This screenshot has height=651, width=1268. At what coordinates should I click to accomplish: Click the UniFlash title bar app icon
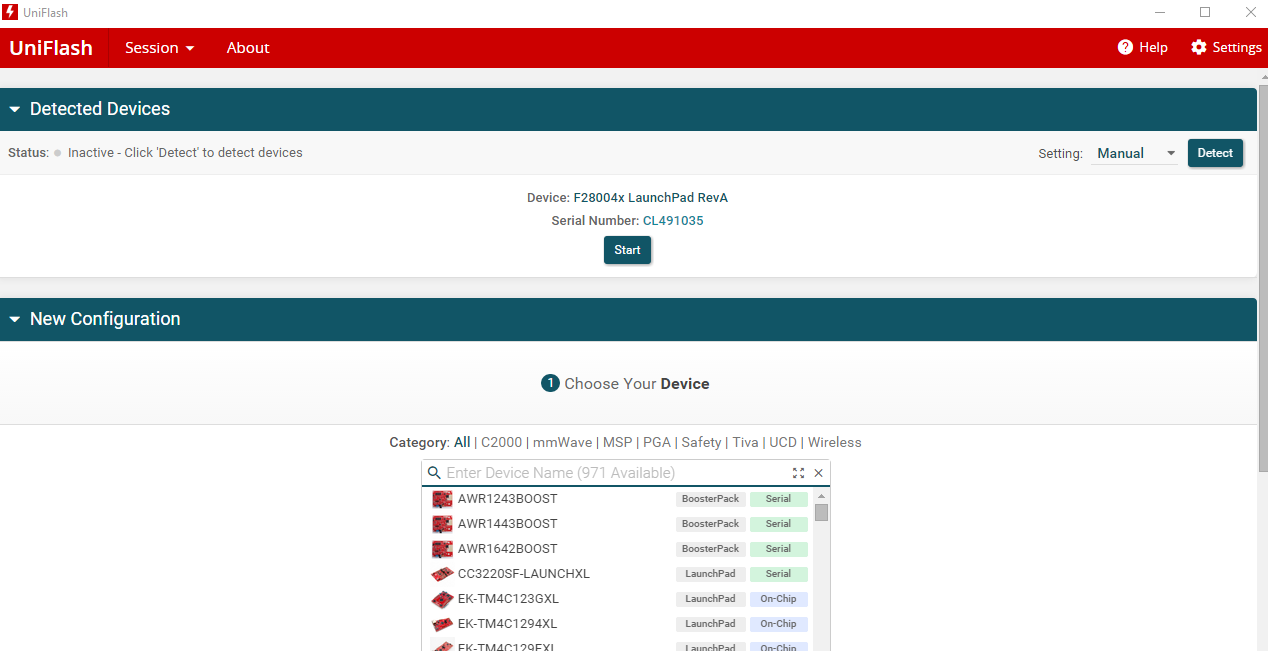click(x=11, y=12)
